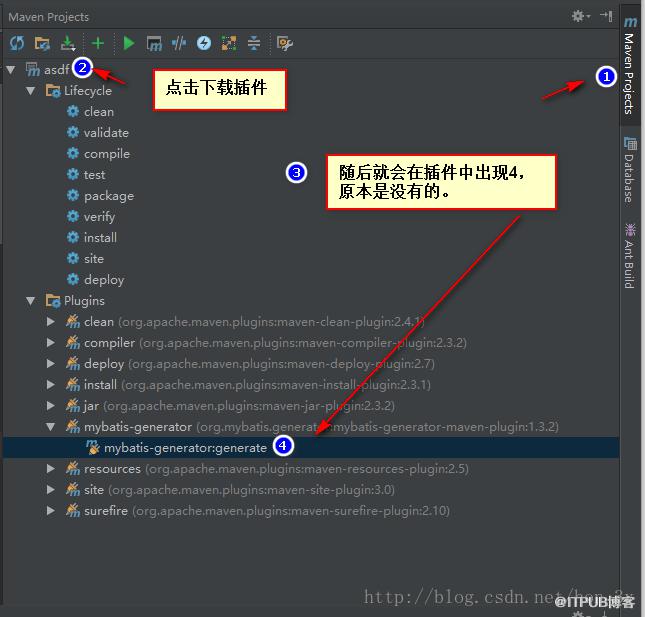Select the compile lifecycle phase
The image size is (645, 617).
pos(107,154)
